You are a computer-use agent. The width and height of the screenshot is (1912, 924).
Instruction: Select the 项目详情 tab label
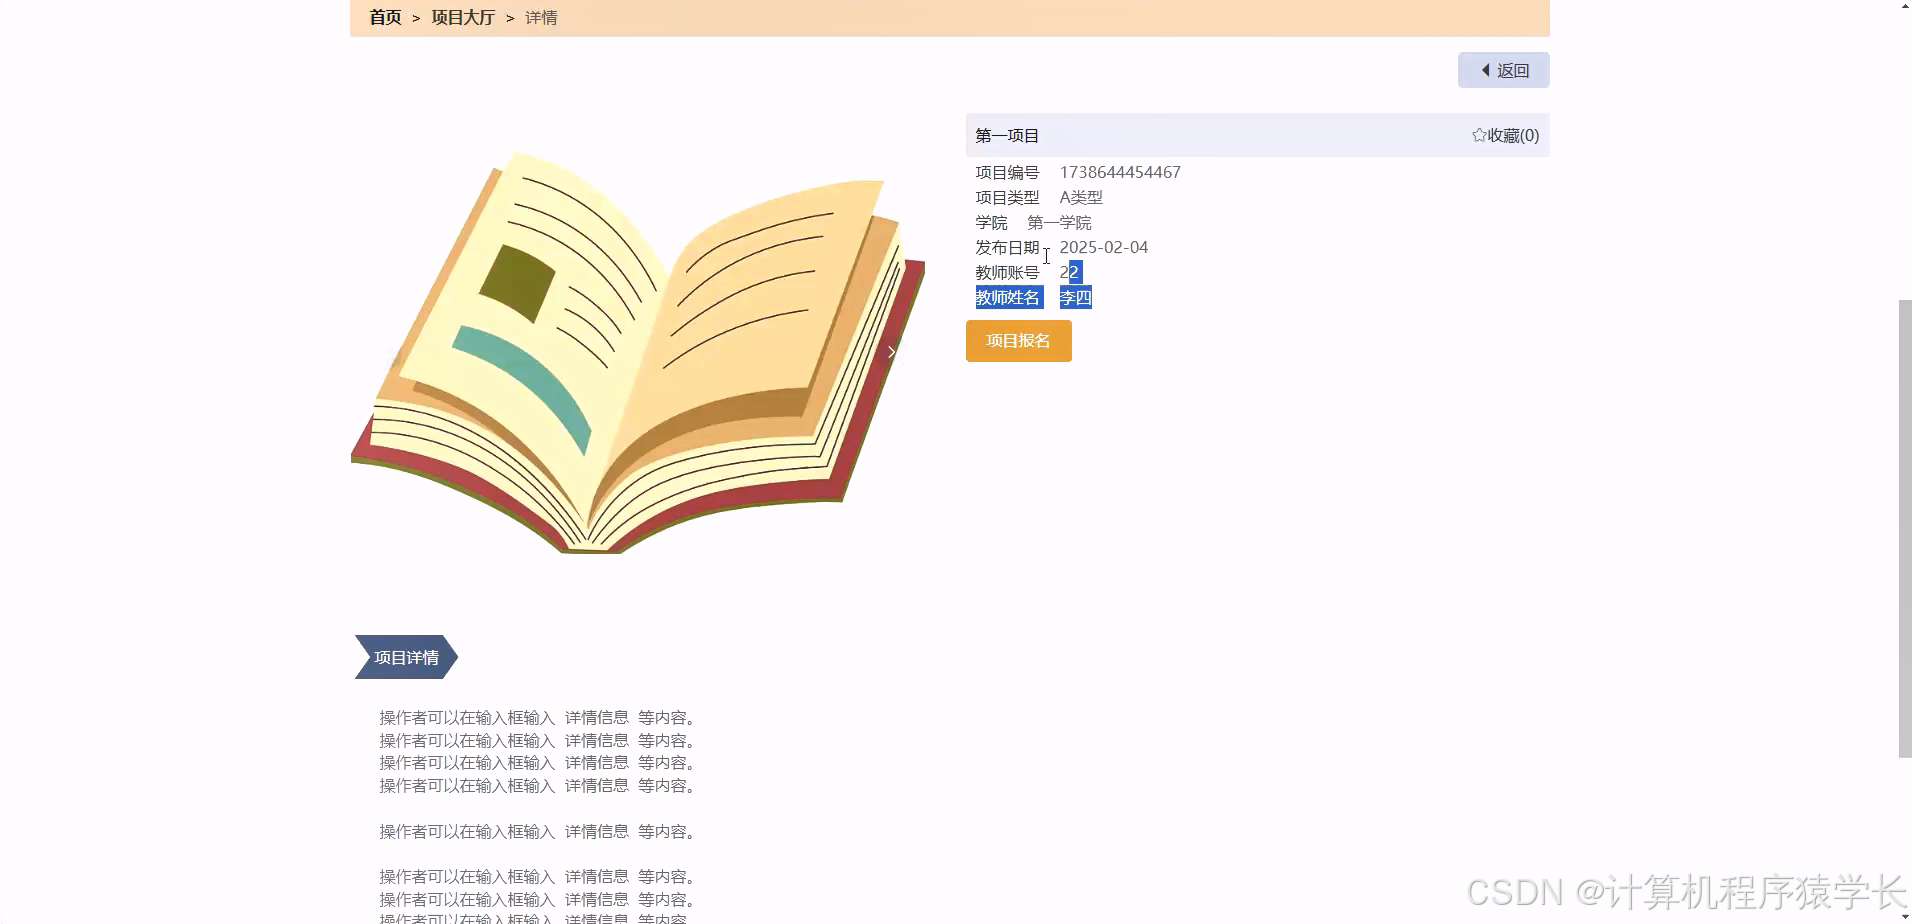(x=406, y=657)
